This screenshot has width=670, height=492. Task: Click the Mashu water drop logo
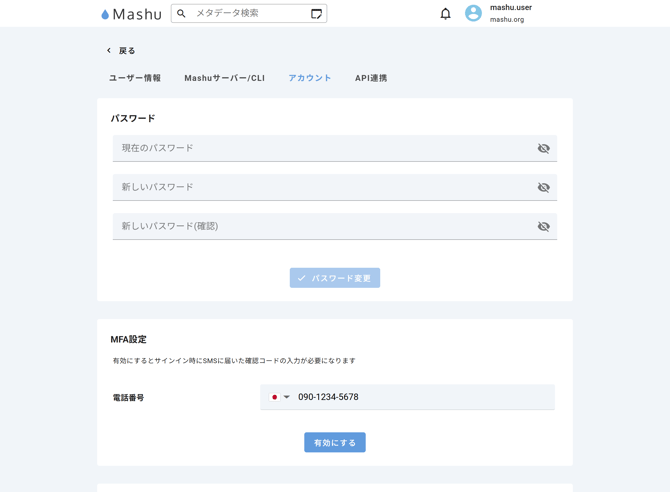coord(105,14)
